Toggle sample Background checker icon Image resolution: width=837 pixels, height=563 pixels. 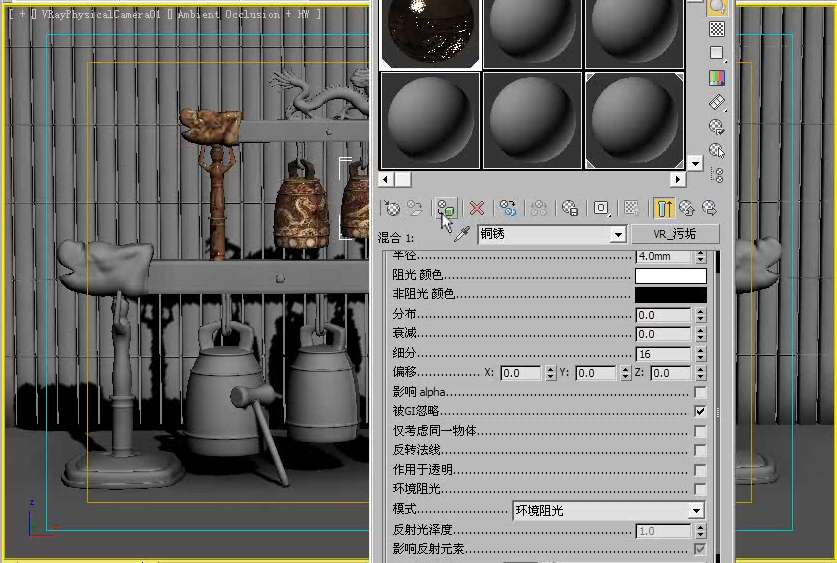pyautogui.click(x=717, y=29)
